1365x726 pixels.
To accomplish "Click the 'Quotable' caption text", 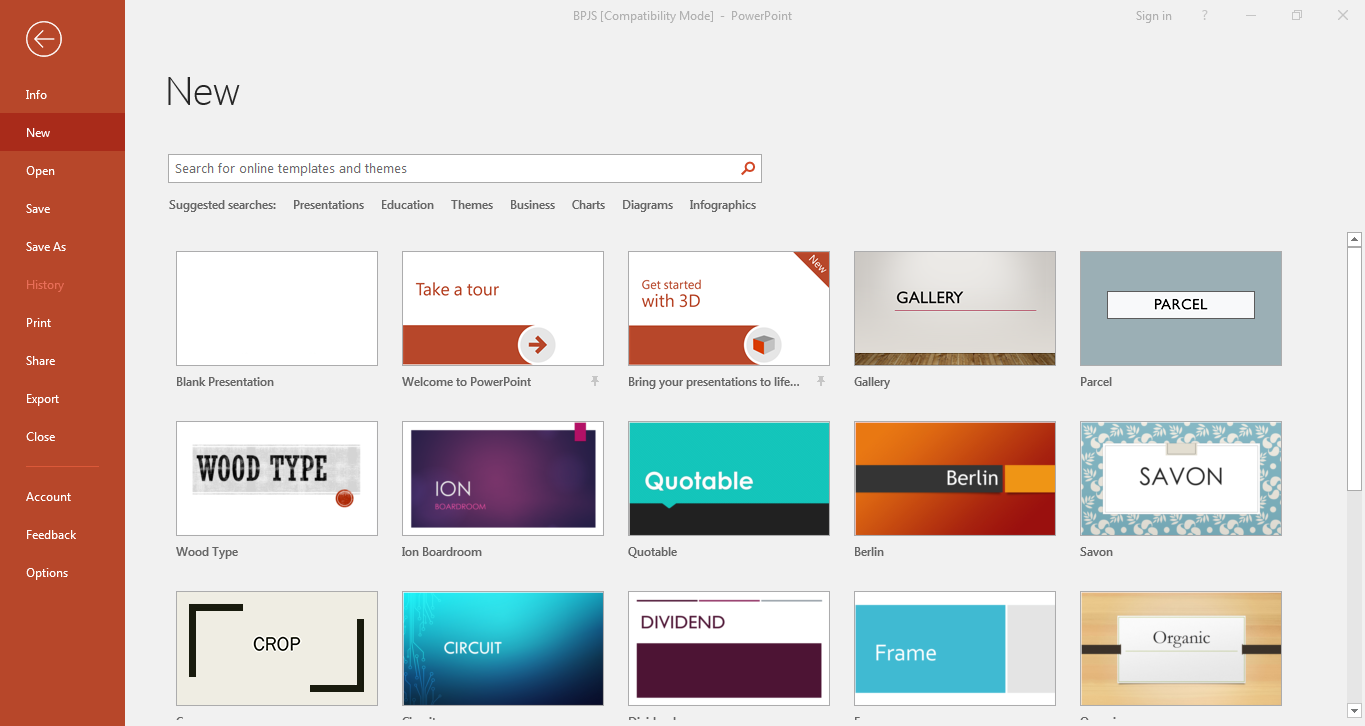I will pos(652,552).
